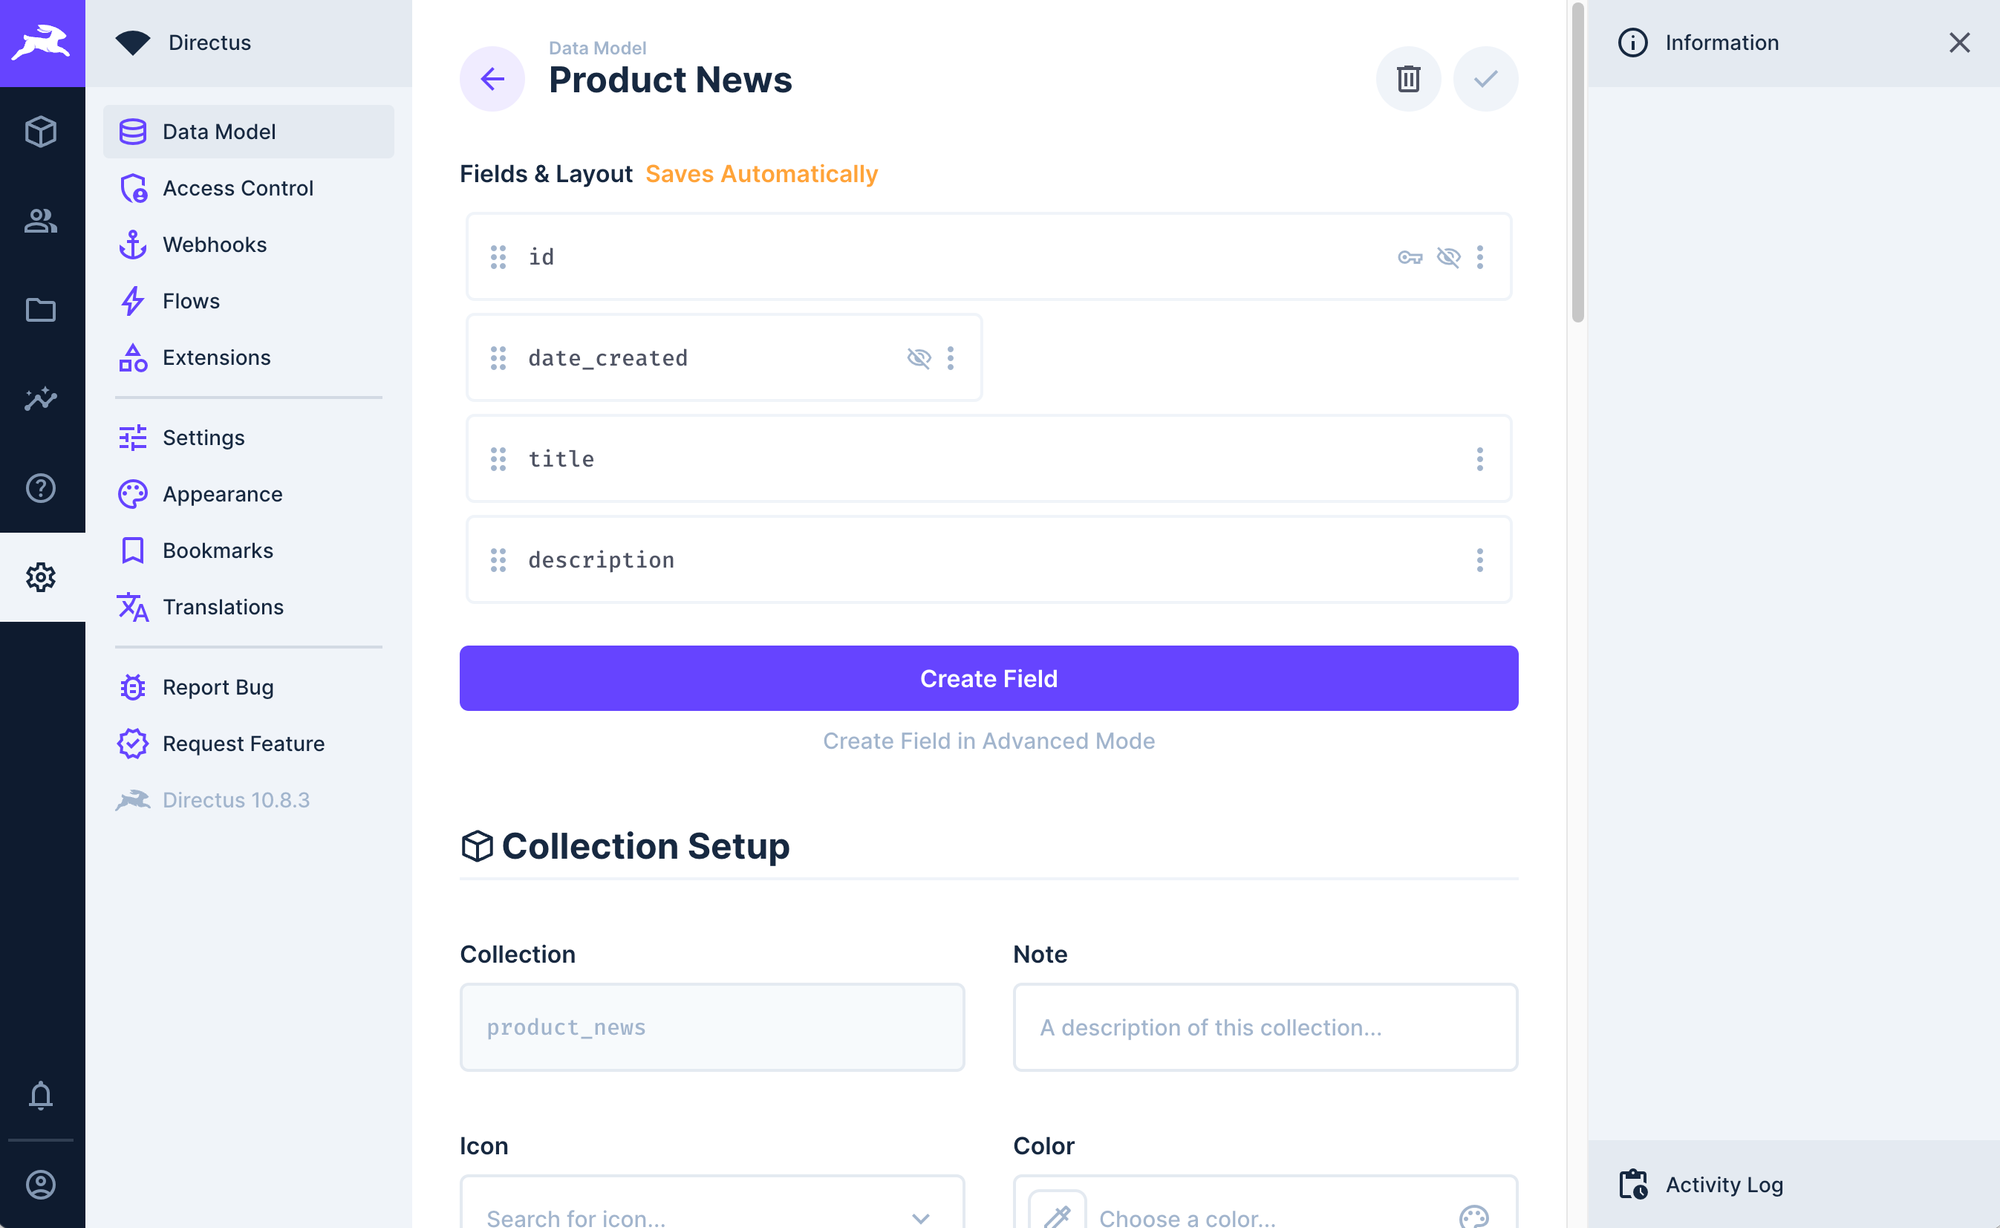Click the back arrow button
The height and width of the screenshot is (1228, 2000).
tap(492, 79)
